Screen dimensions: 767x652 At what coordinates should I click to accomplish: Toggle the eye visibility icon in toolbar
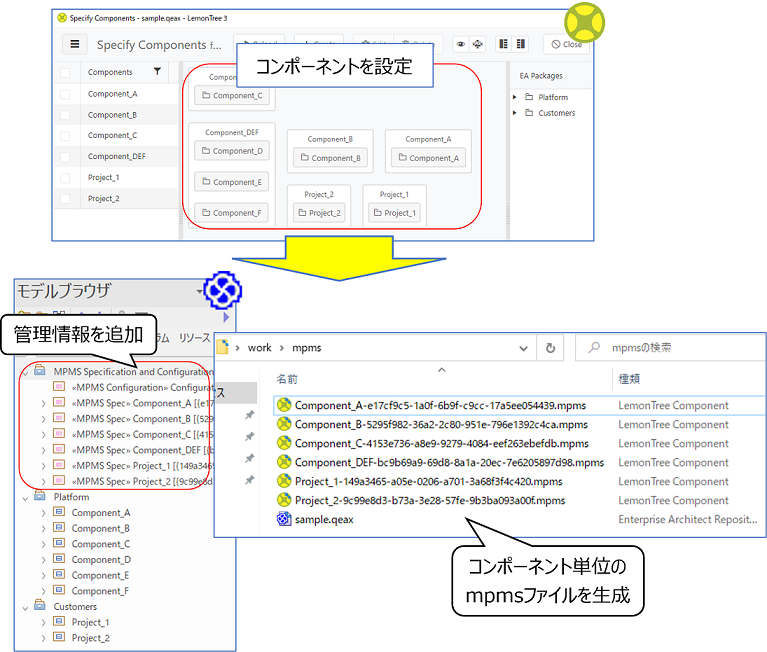(x=461, y=44)
